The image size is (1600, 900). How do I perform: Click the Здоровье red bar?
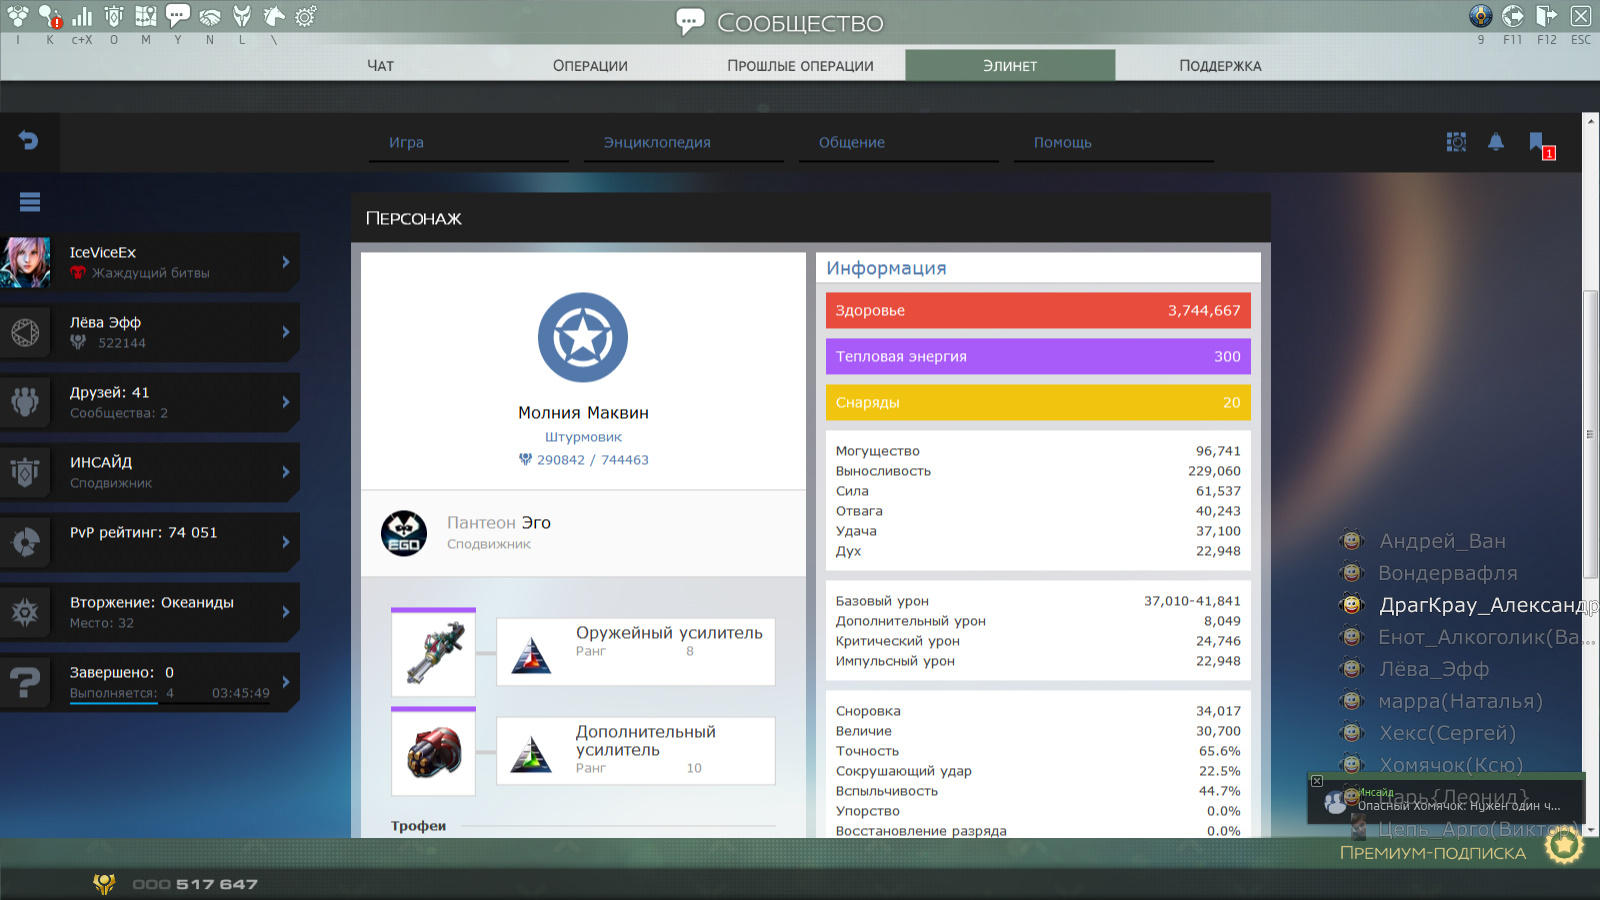coord(1038,310)
